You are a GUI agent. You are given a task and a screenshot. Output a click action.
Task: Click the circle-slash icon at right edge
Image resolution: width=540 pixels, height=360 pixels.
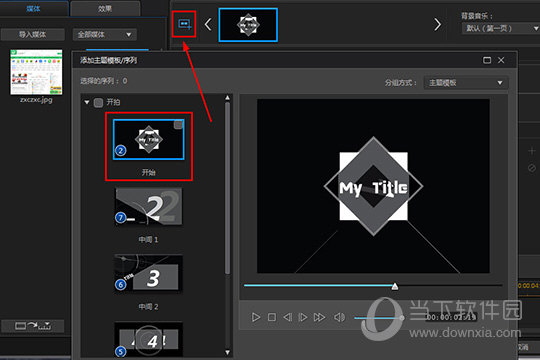pyautogui.click(x=532, y=168)
